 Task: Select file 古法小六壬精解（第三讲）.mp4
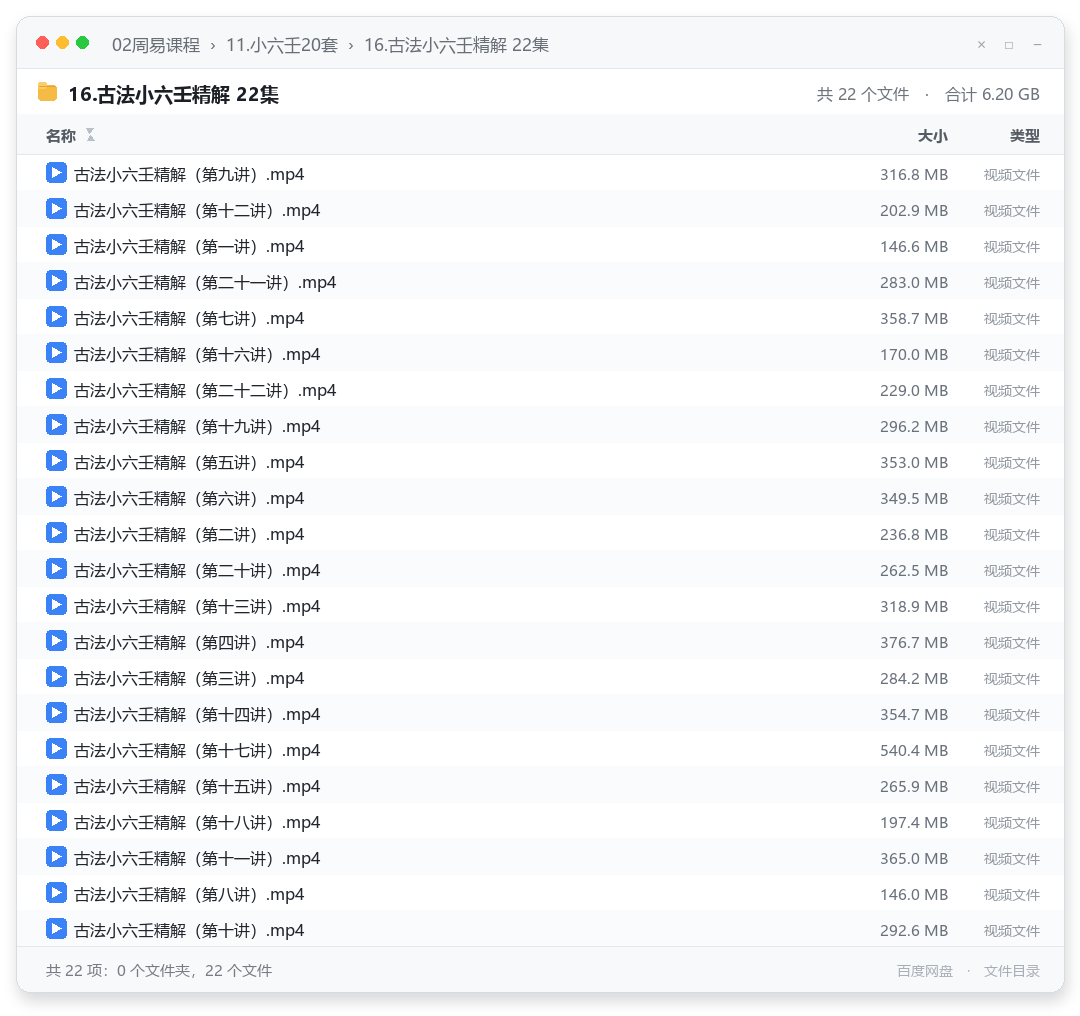click(x=540, y=678)
